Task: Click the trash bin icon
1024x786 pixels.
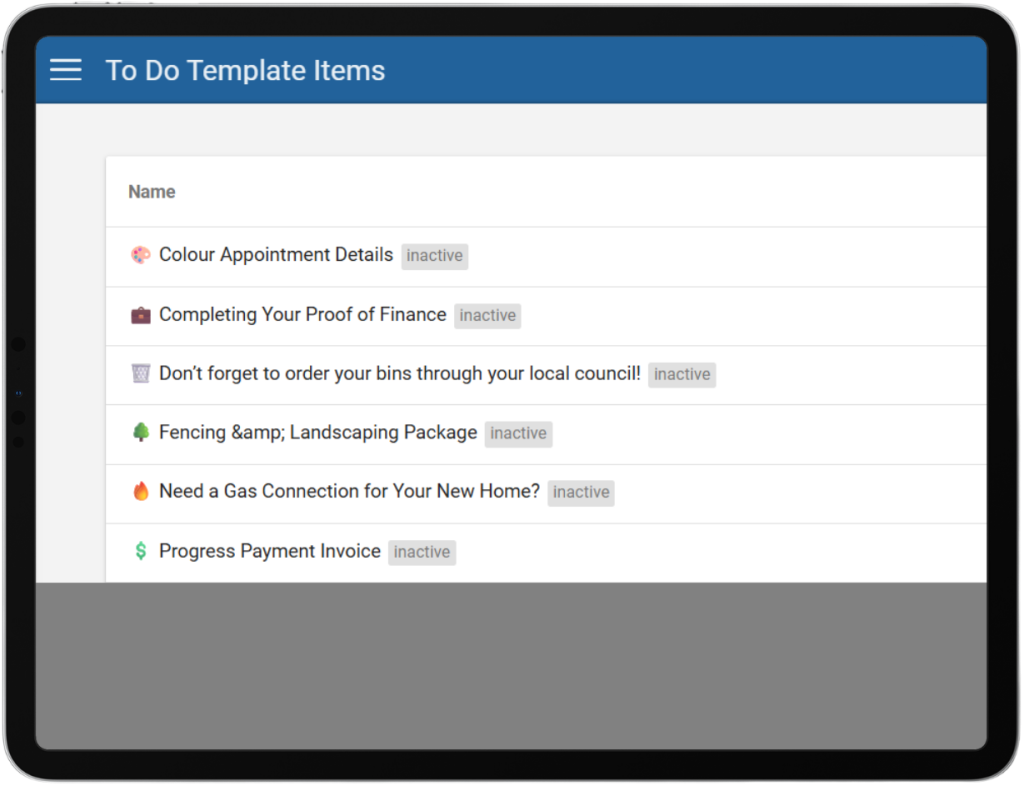Action: tap(141, 374)
